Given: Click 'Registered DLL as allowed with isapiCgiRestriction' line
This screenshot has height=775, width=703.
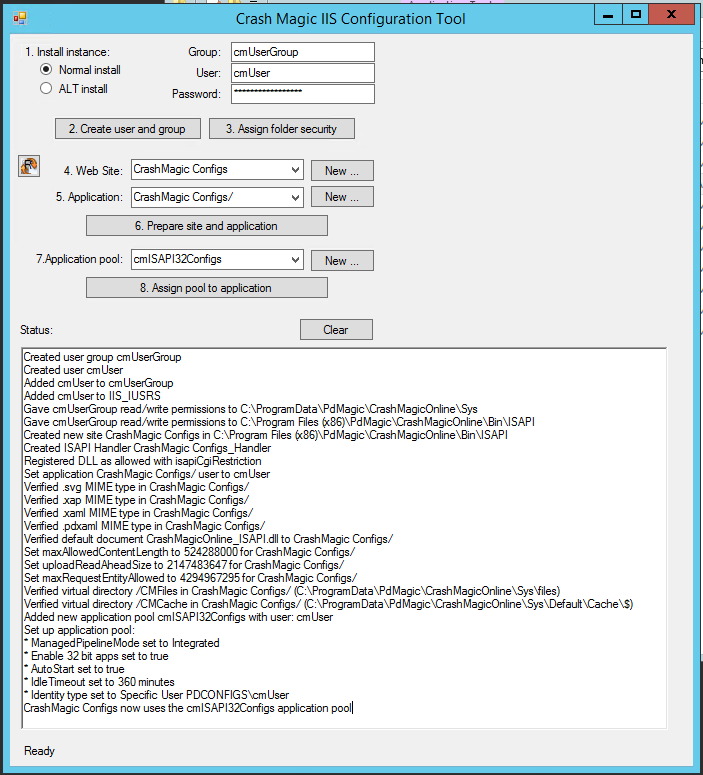Looking at the screenshot, I should coord(142,461).
